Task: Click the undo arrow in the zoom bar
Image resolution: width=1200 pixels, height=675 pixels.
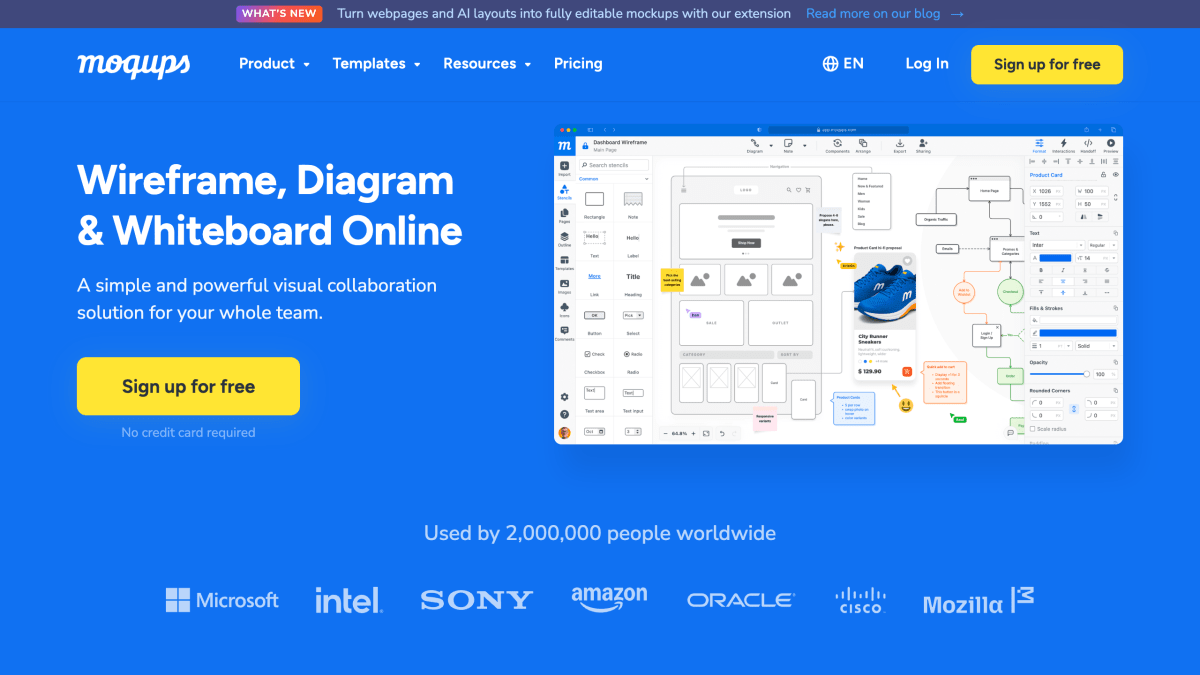Action: 722,433
